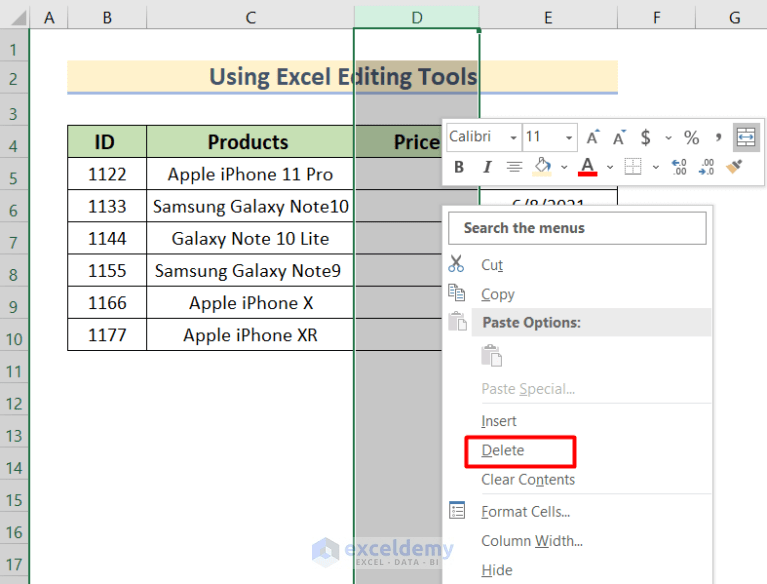This screenshot has width=767, height=584.
Task: Click cell Apple iPhone XR
Action: click(250, 335)
